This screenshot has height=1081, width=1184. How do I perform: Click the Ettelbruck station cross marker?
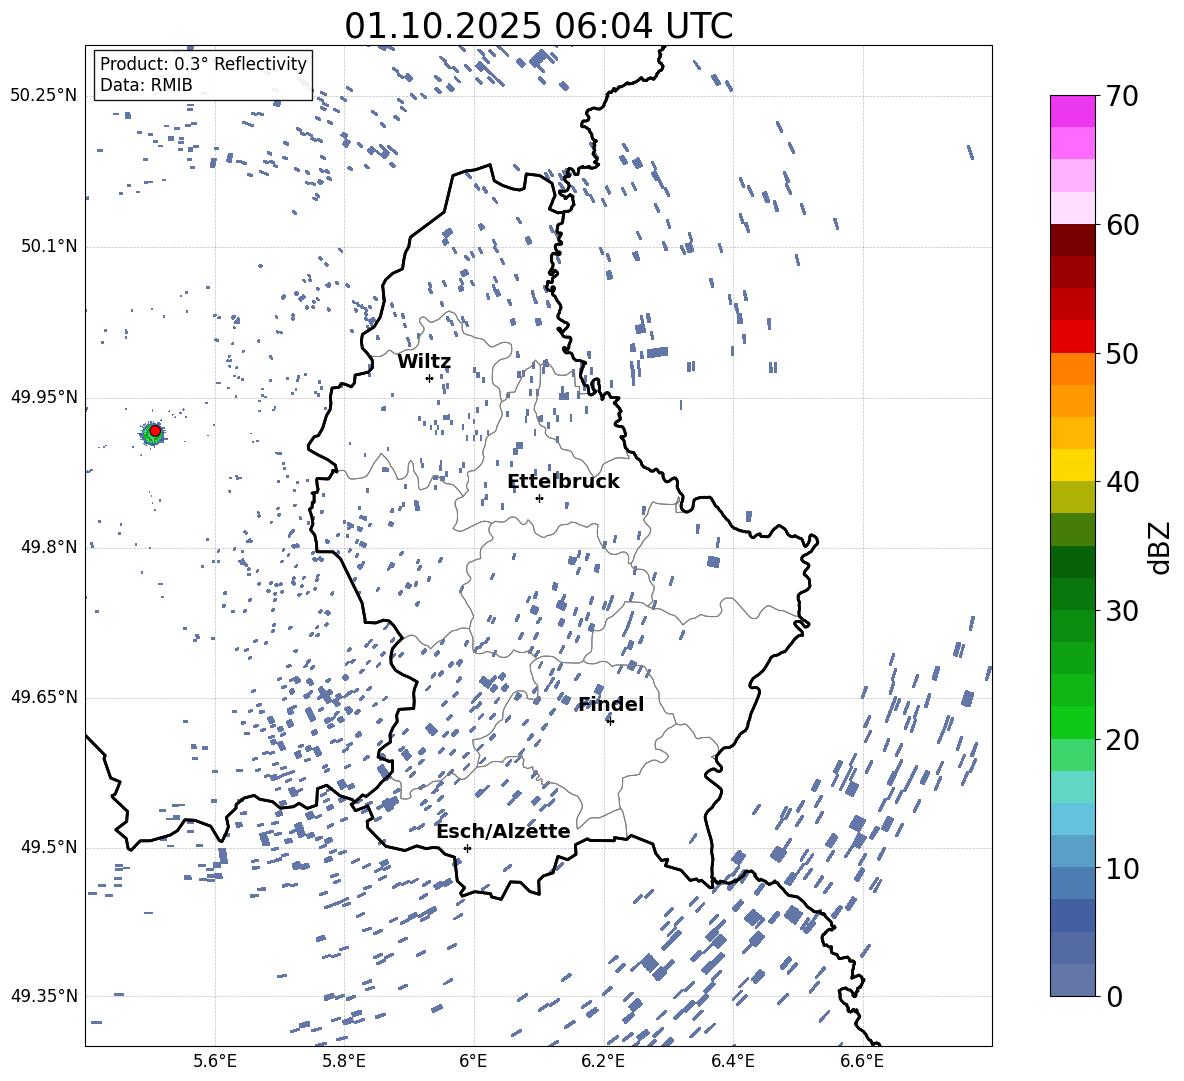pyautogui.click(x=539, y=498)
